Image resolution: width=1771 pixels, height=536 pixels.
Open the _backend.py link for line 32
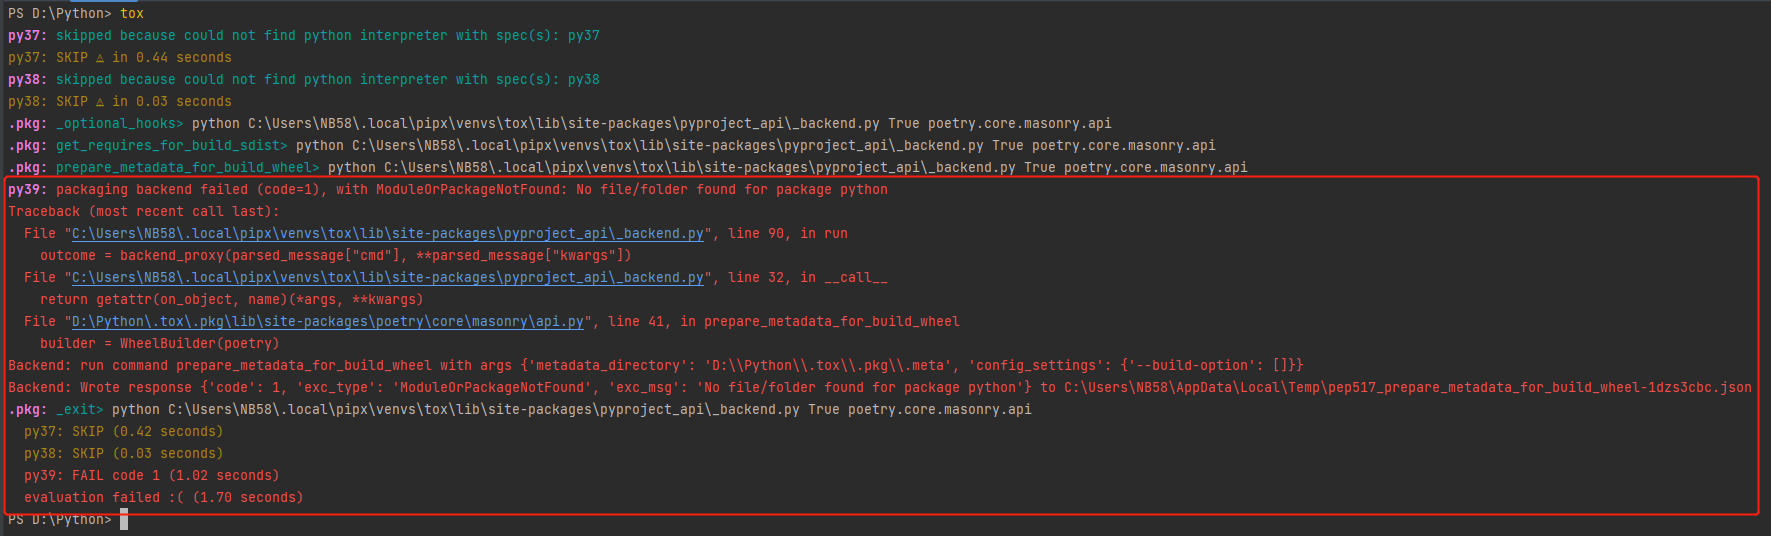[388, 278]
